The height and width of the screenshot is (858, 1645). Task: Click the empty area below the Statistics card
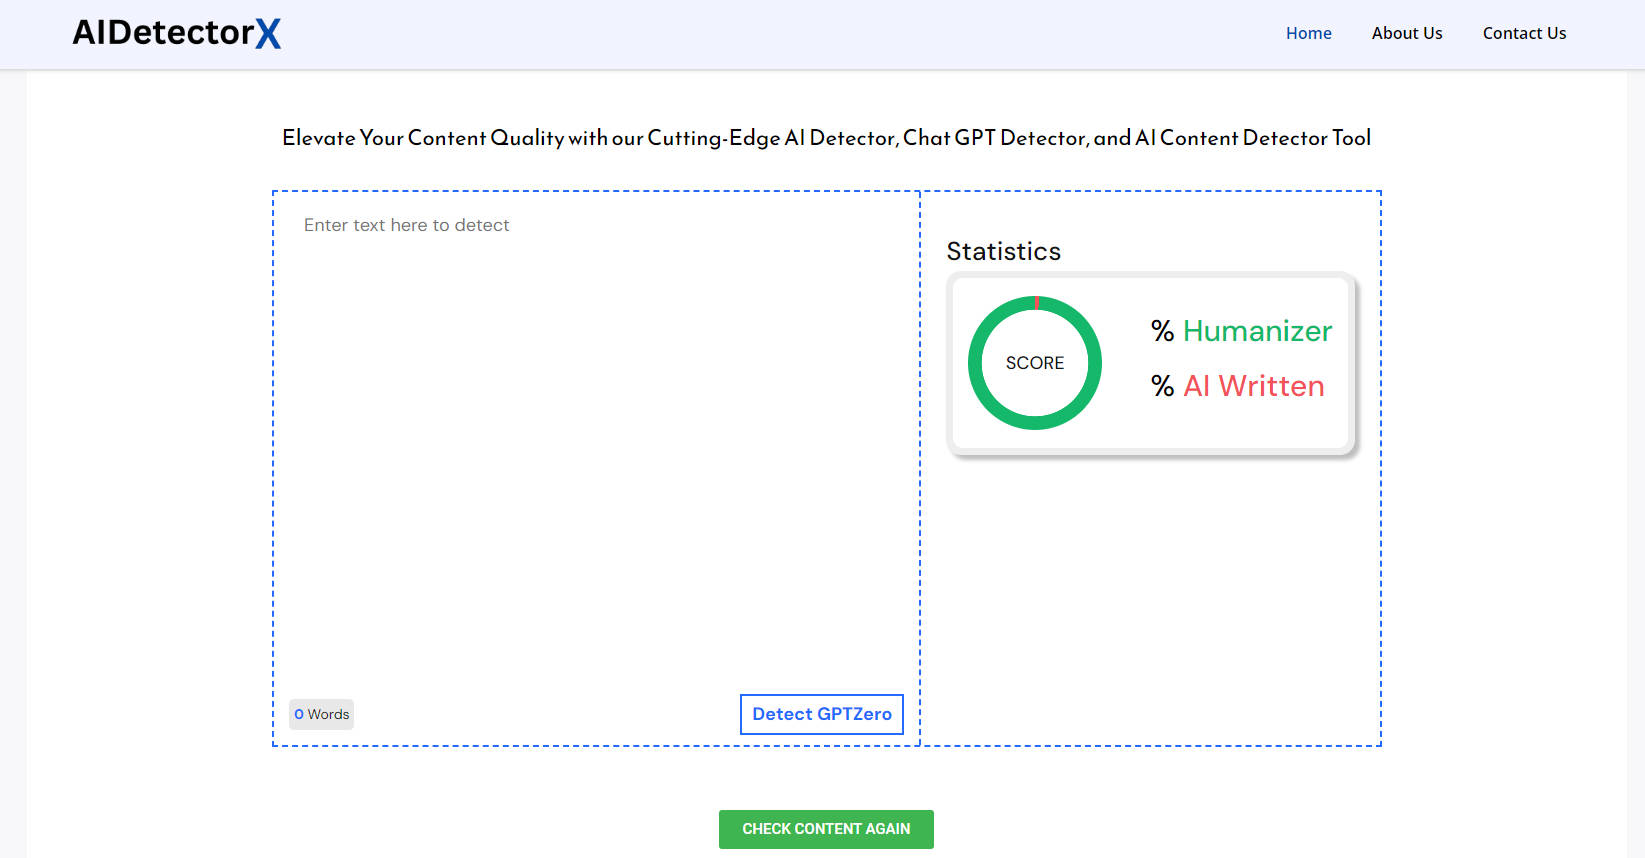(1150, 600)
